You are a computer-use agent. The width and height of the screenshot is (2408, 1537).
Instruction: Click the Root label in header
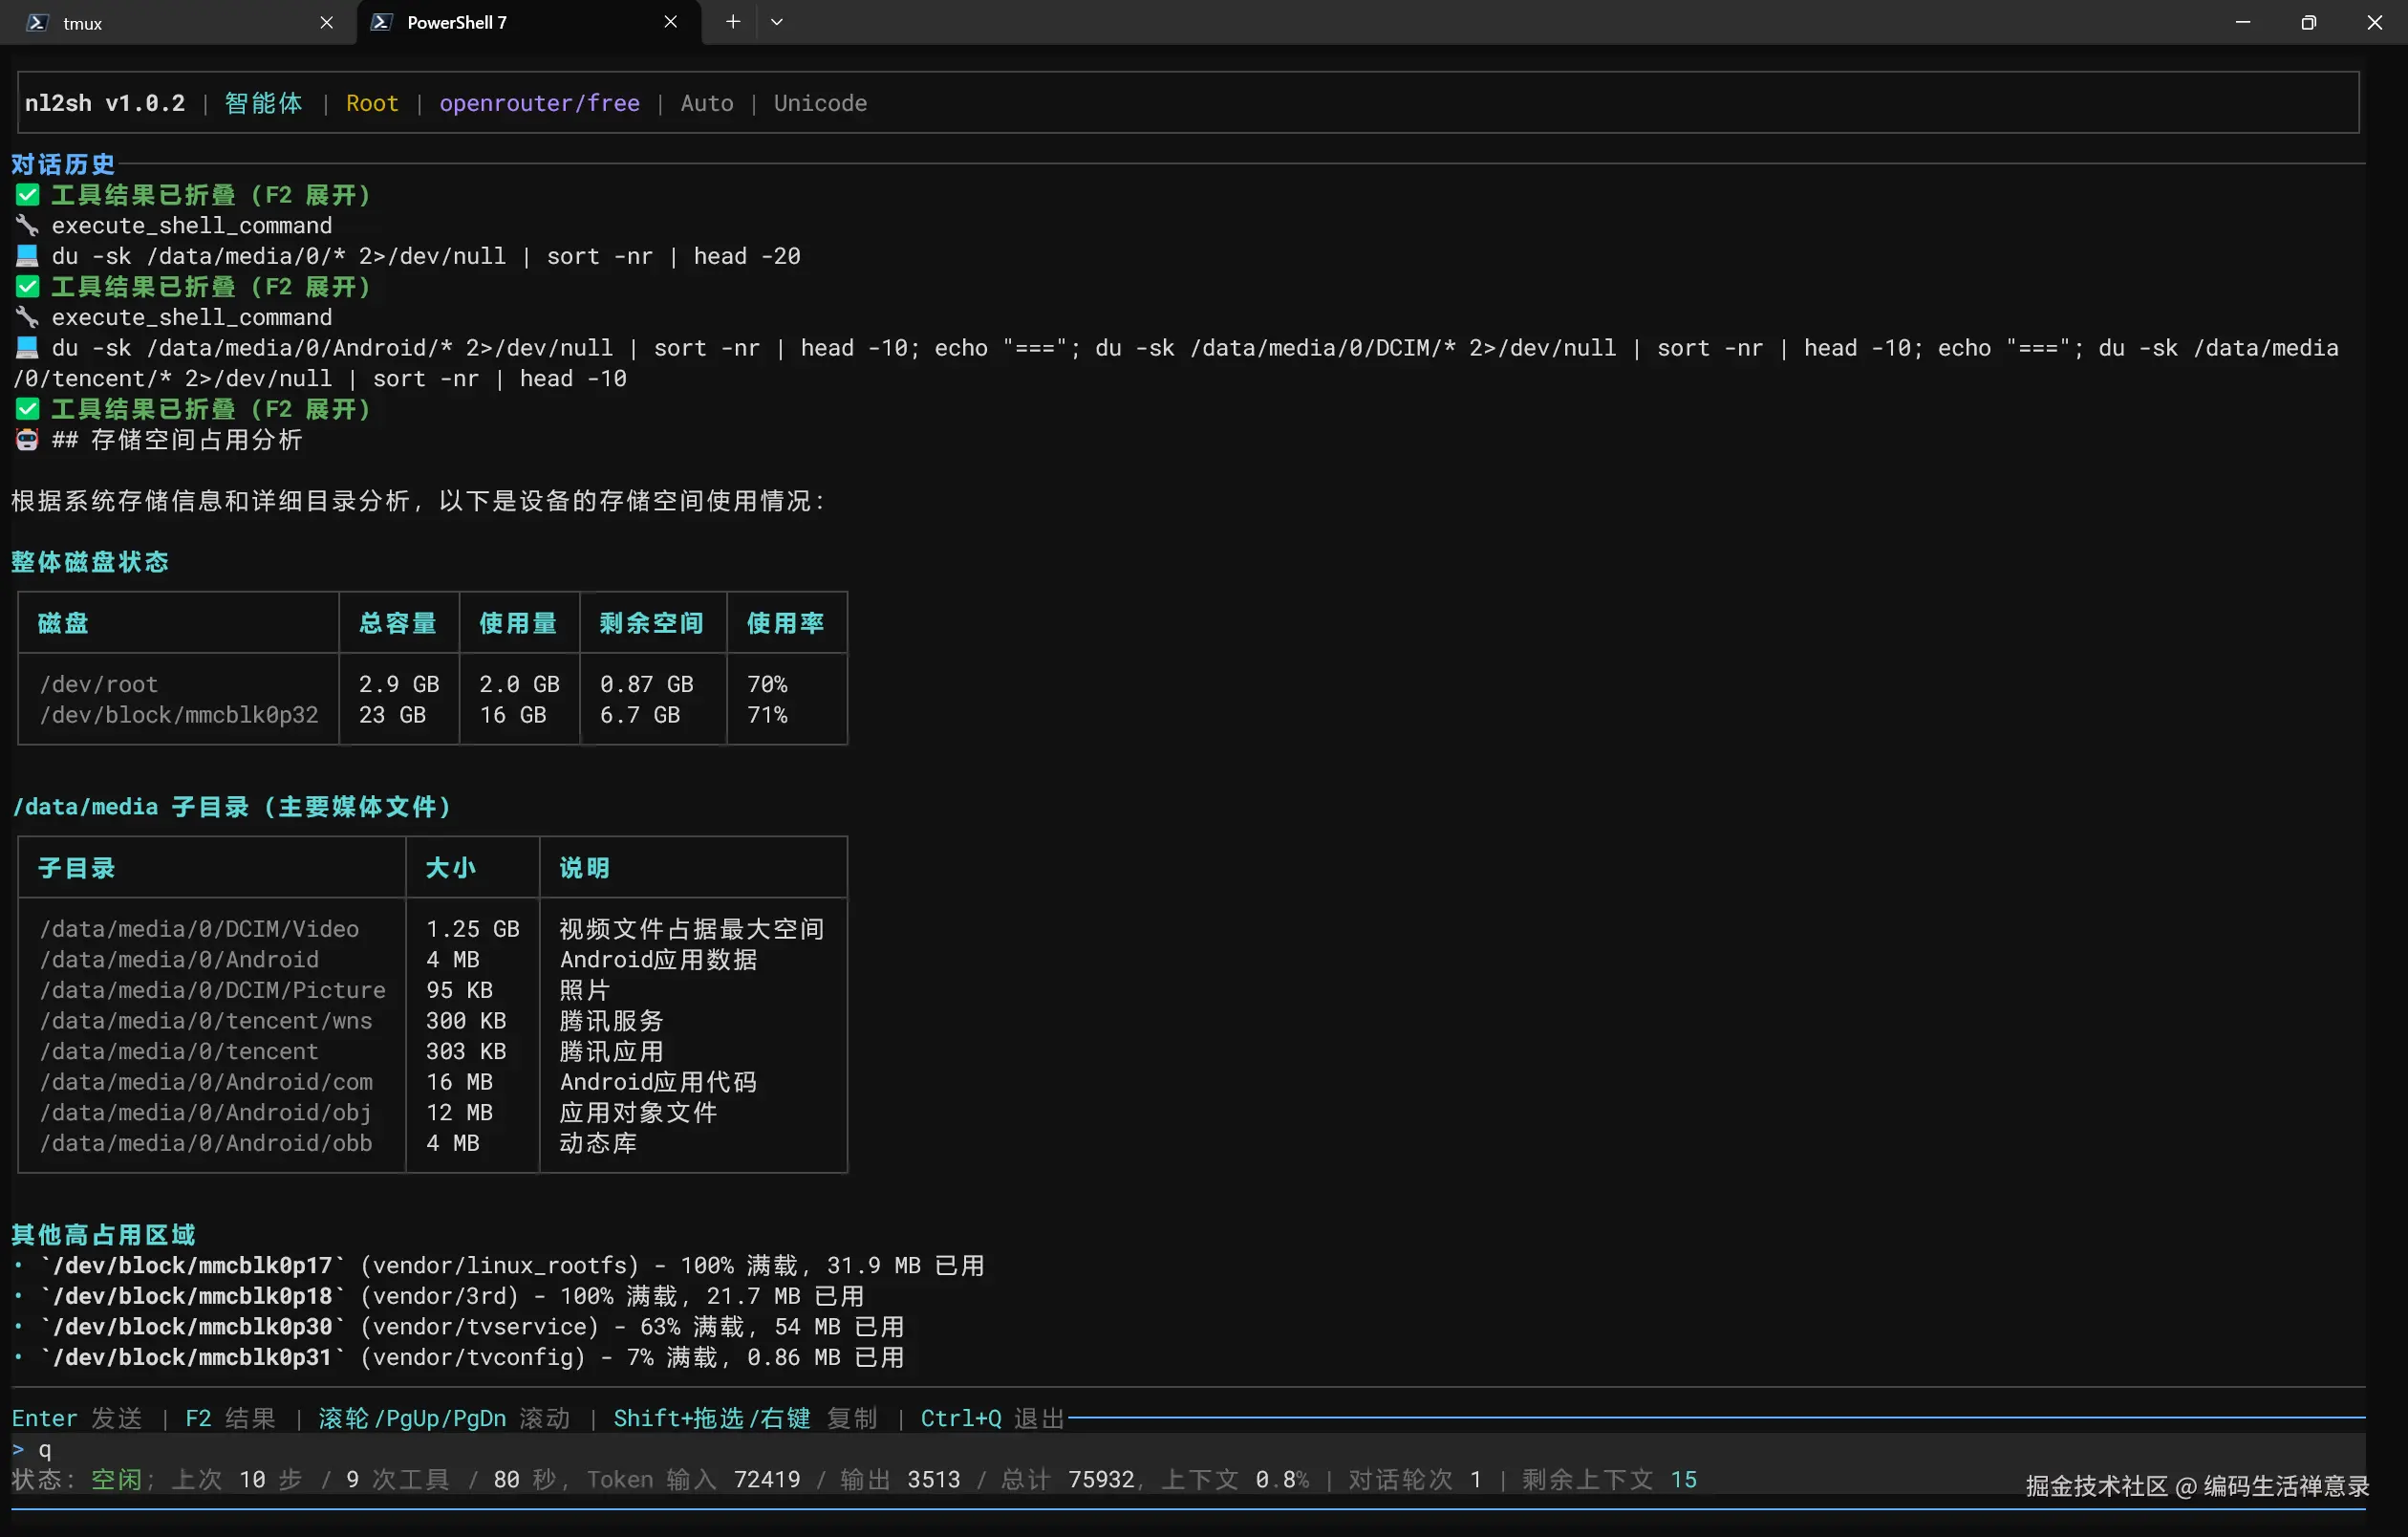tap(372, 103)
